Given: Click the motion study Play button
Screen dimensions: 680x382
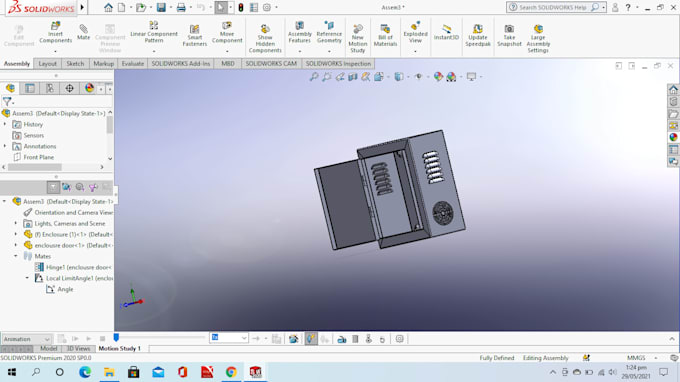Looking at the screenshot, I should pyautogui.click(x=88, y=339).
